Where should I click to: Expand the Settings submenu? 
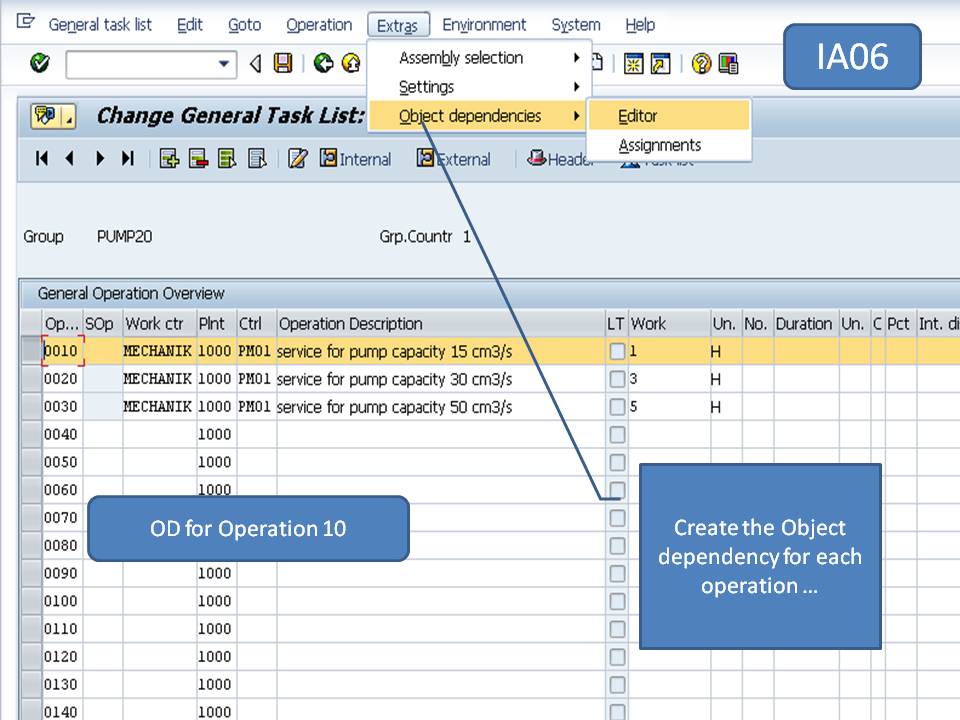pos(479,87)
